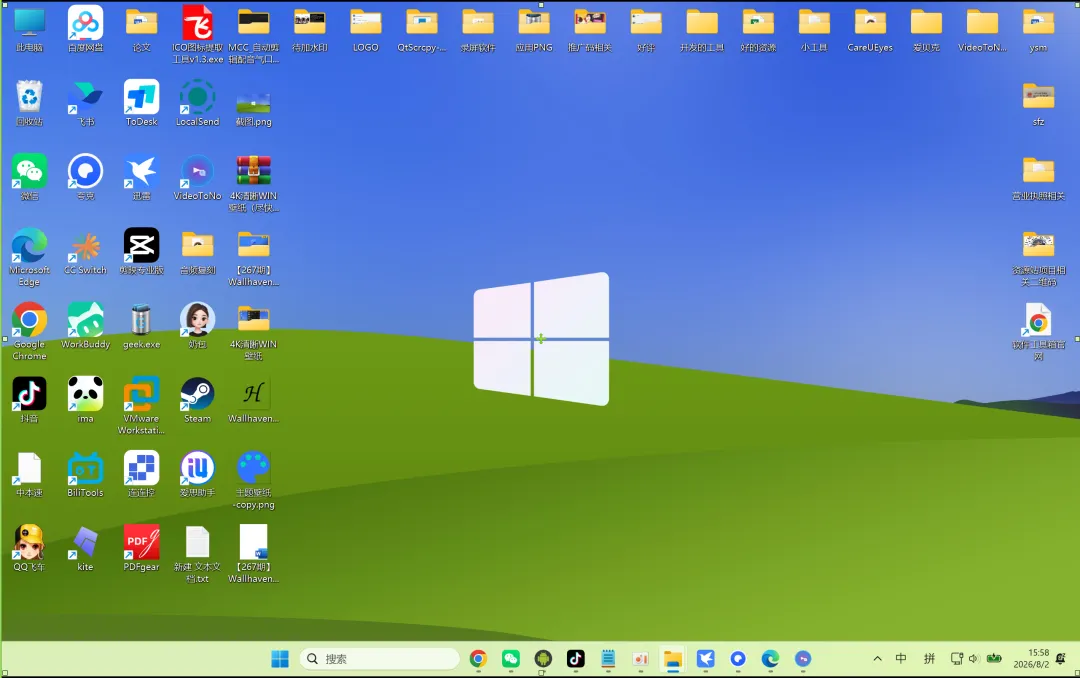Toggle the 中 input language indicator
The height and width of the screenshot is (678, 1080).
click(901, 659)
